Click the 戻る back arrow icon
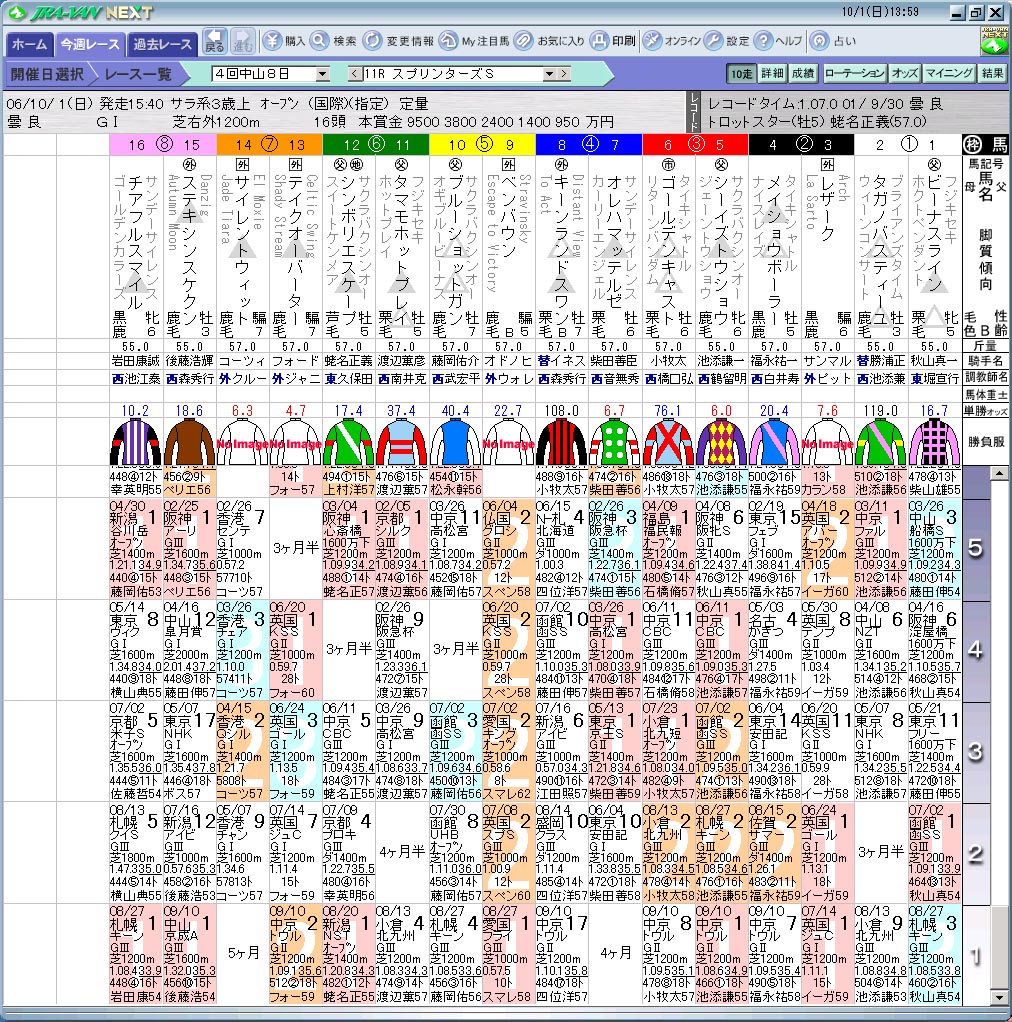The height and width of the screenshot is (1022, 1012). [214, 41]
